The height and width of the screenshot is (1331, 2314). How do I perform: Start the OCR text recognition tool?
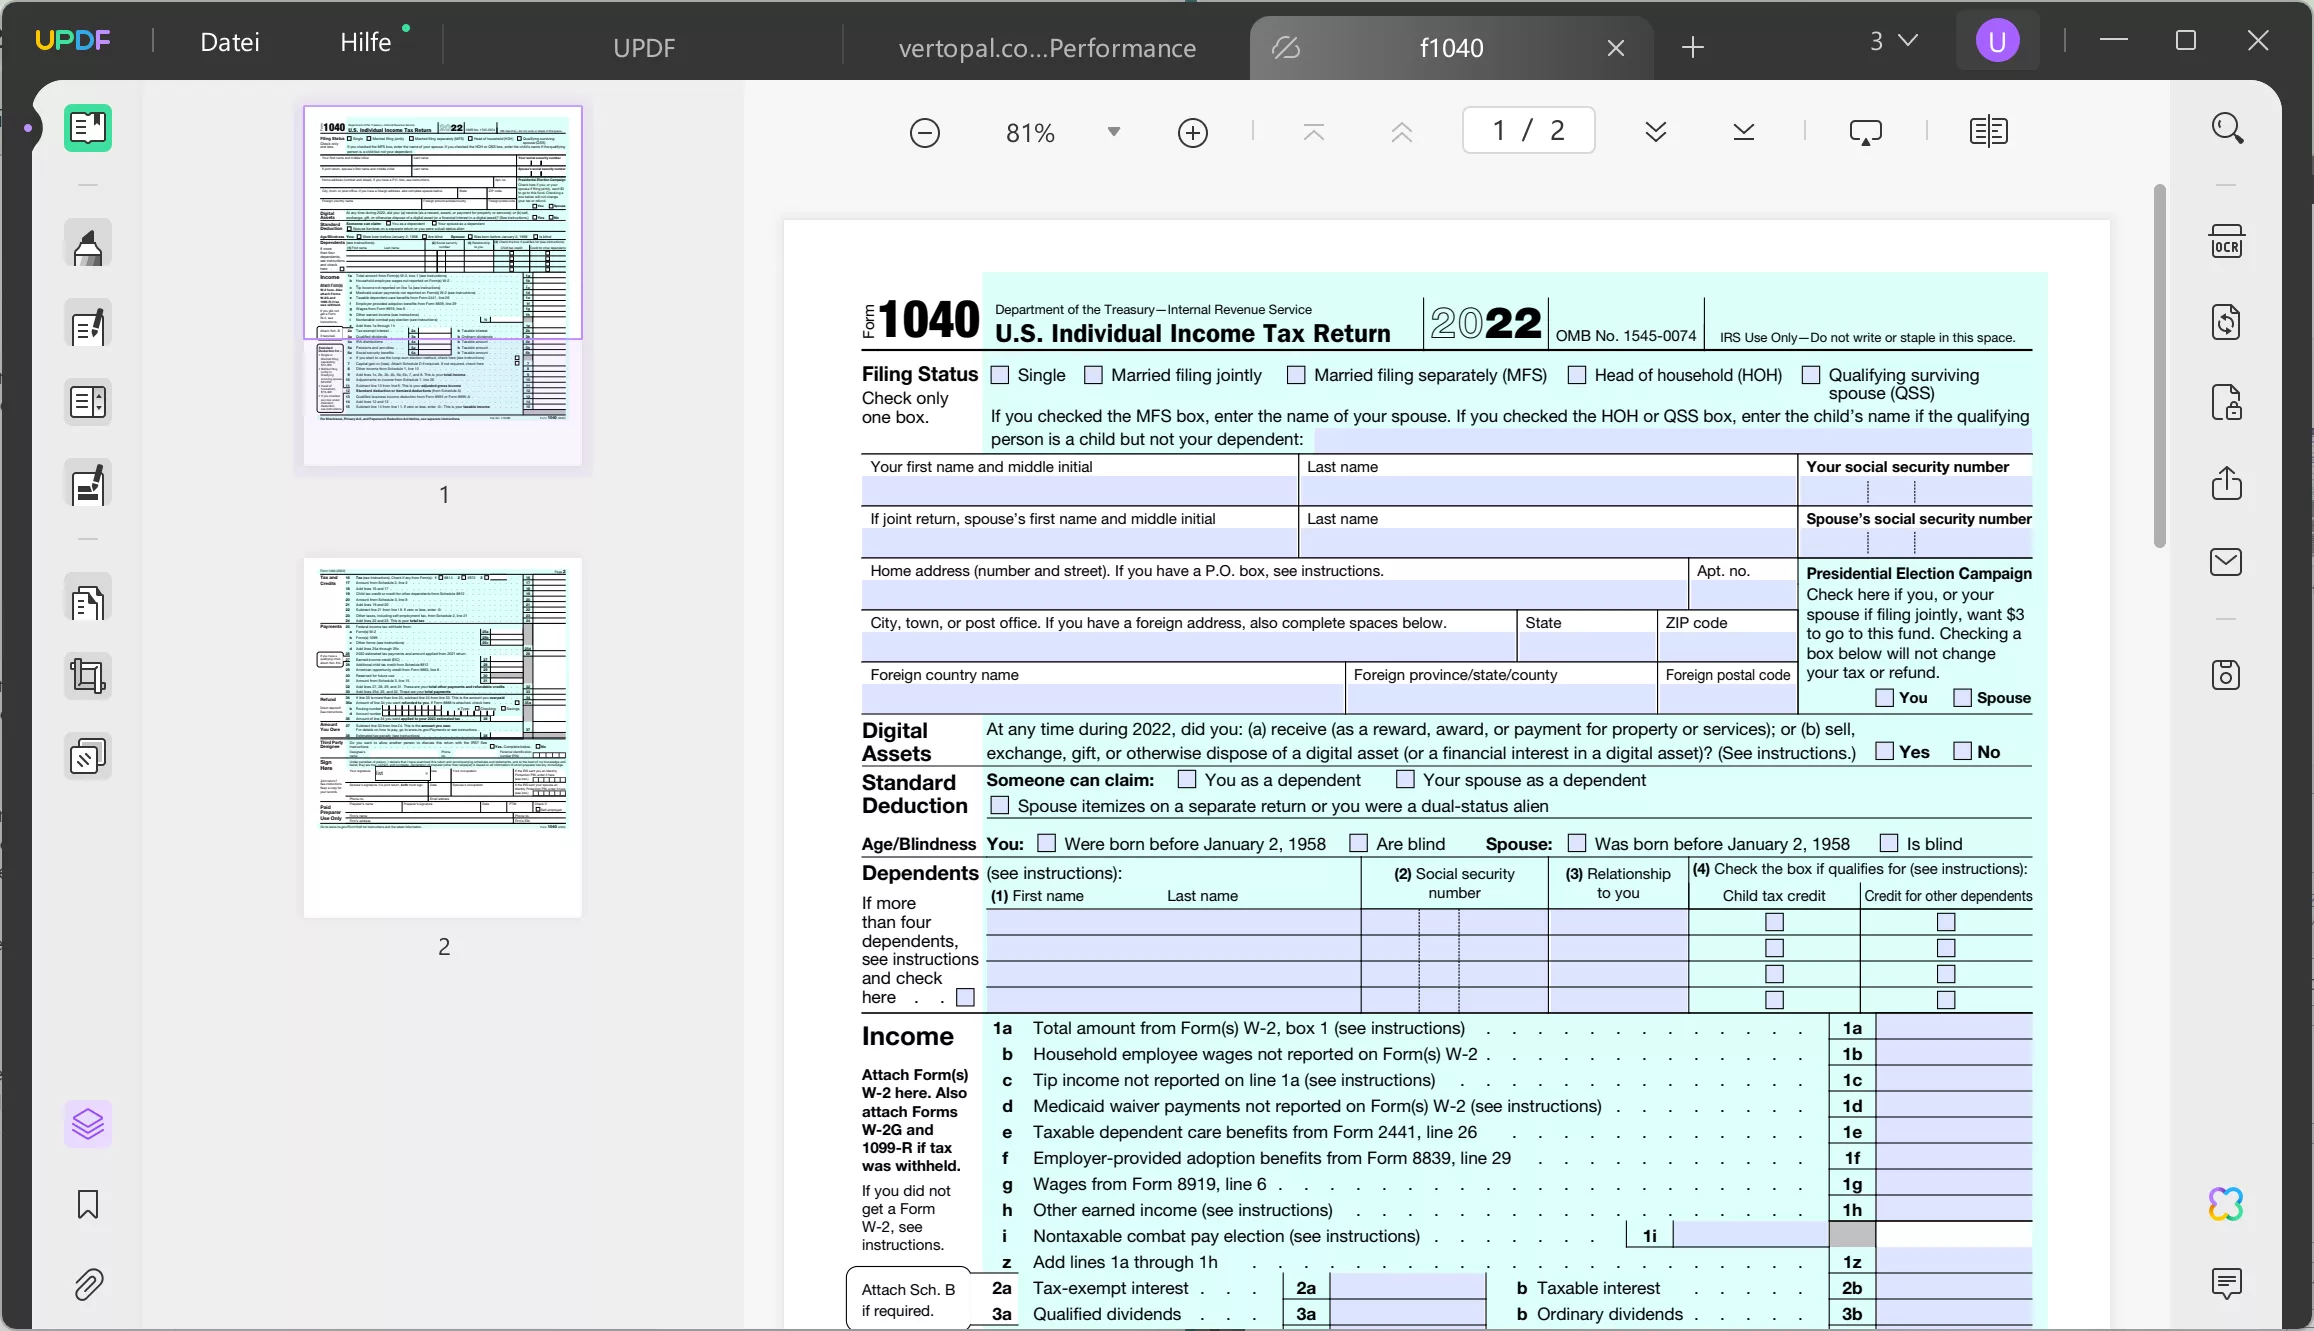[2227, 240]
